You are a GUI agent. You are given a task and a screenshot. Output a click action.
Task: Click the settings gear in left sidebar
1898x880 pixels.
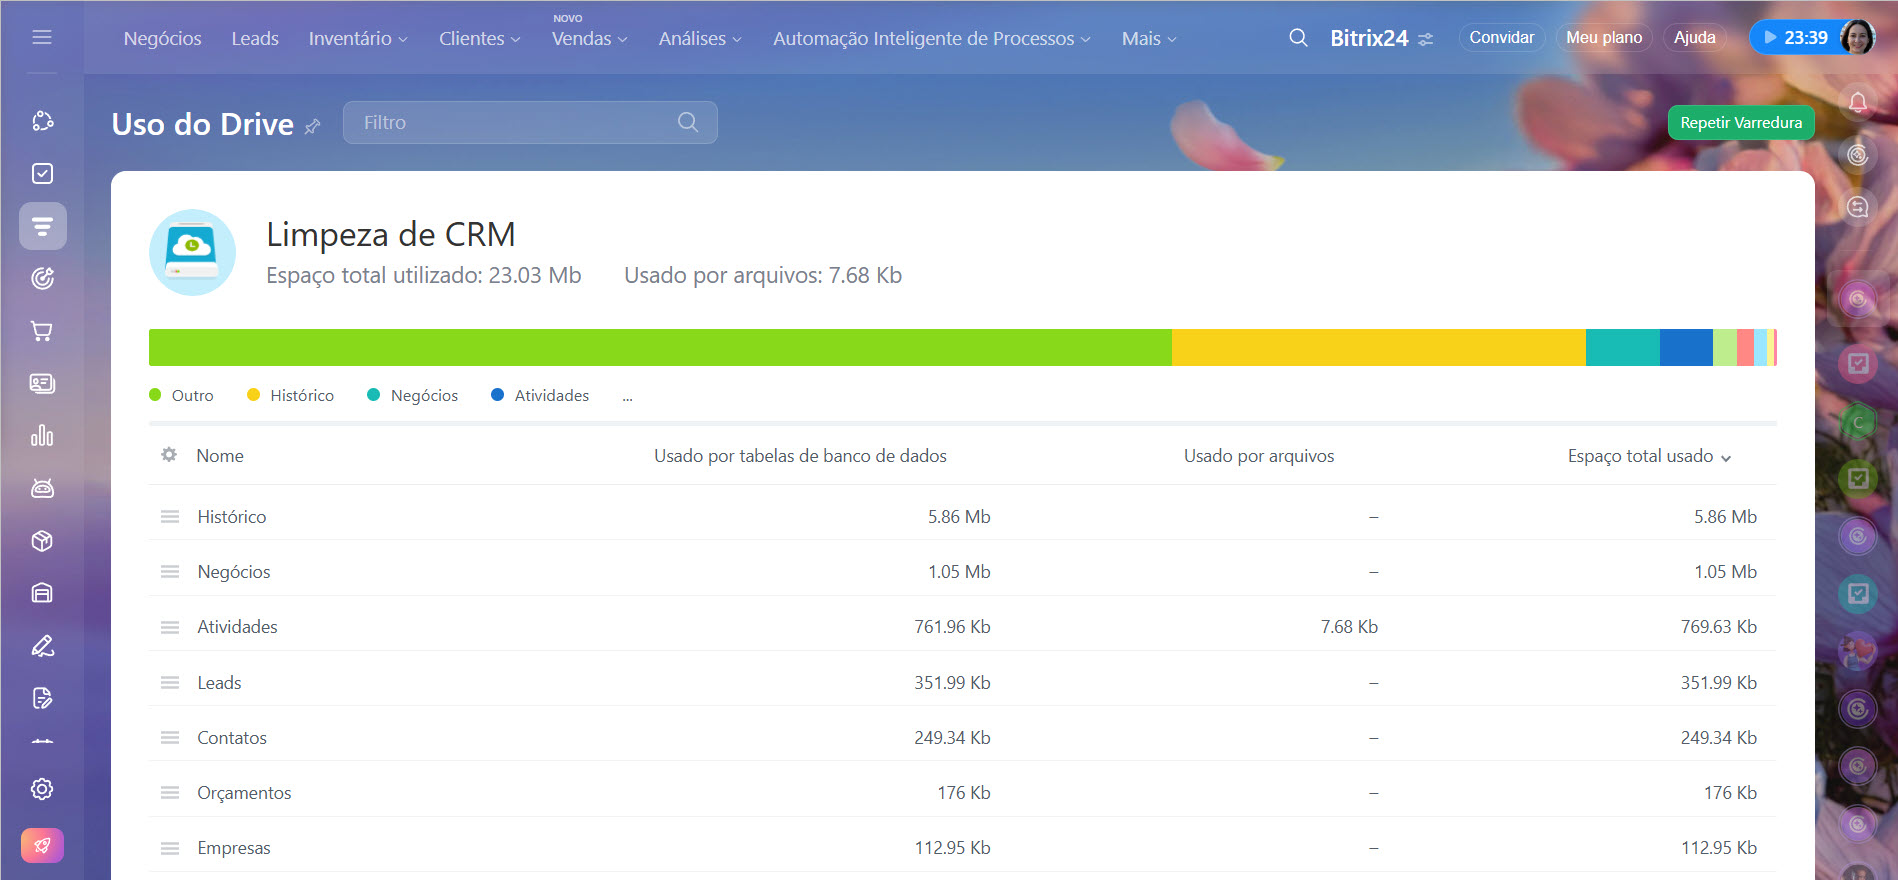click(42, 789)
